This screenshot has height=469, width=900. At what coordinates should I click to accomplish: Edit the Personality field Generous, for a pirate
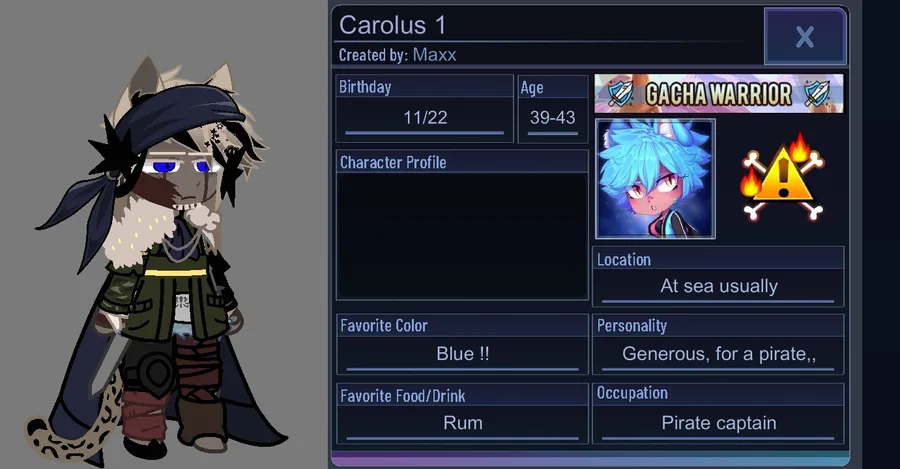(x=719, y=354)
